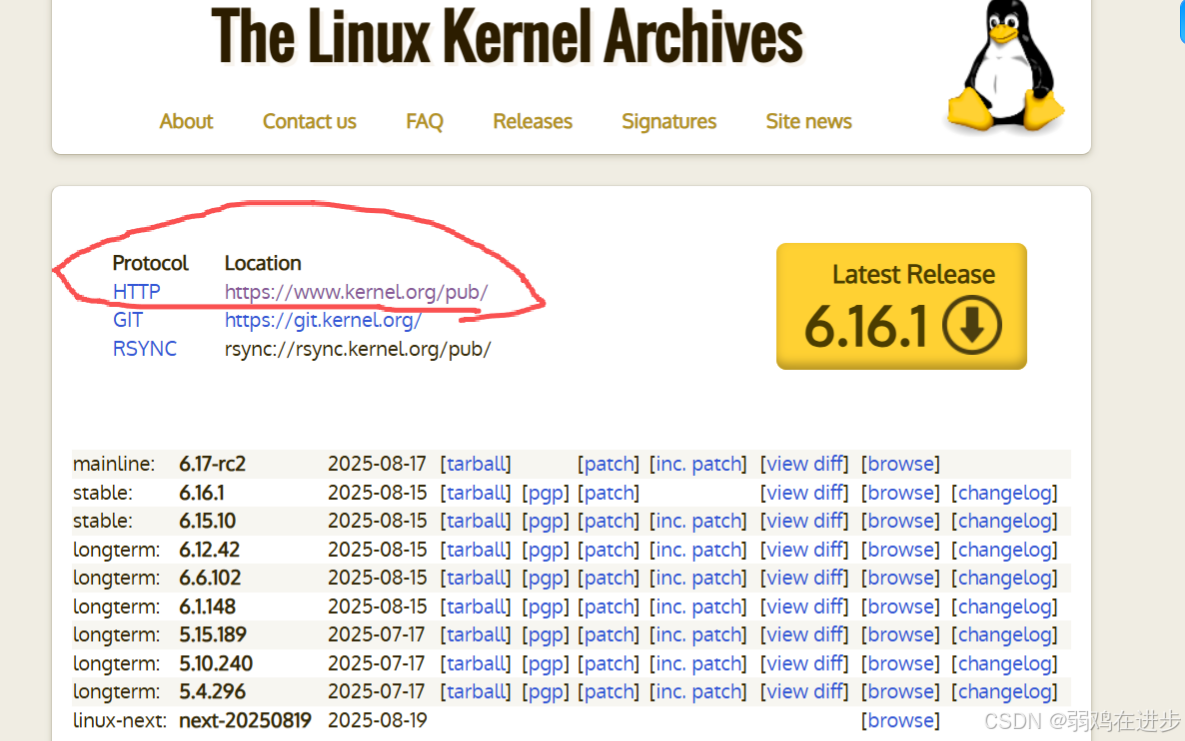The image size is (1185, 741).
Task: Download tarball for mainline 6.17-rc2
Action: point(475,464)
